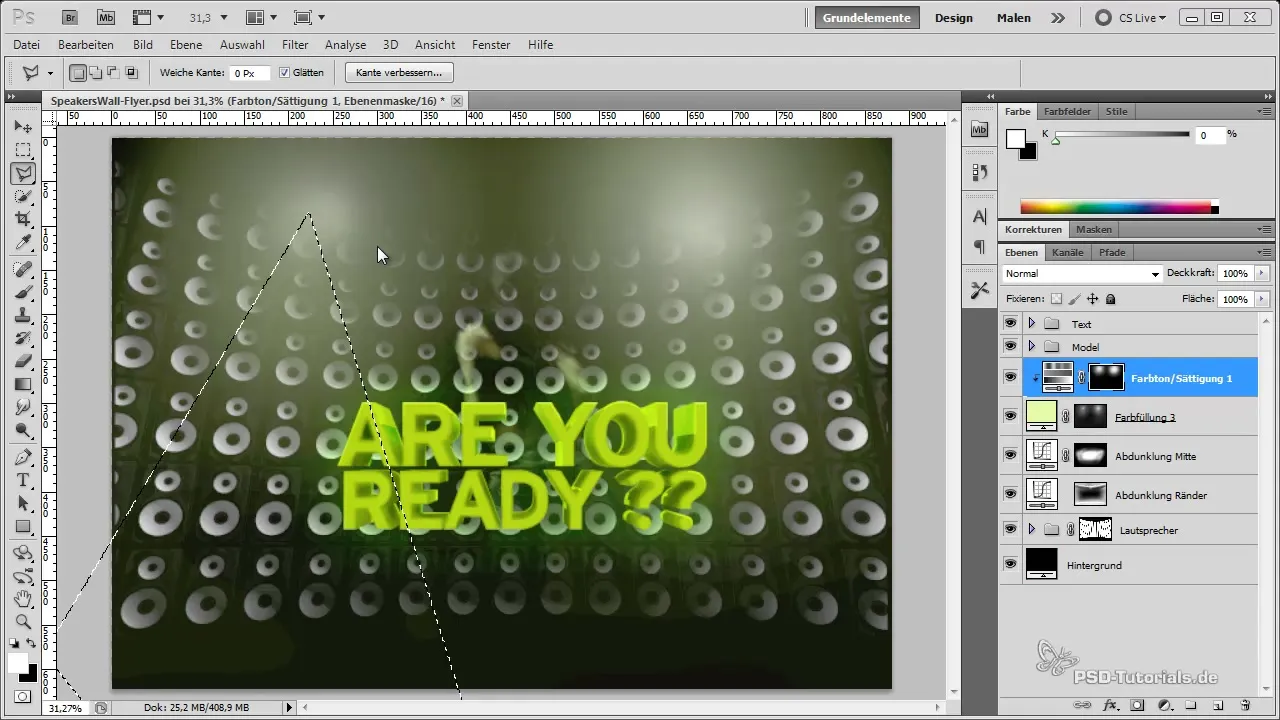Viewport: 1280px width, 720px height.
Task: Toggle the Glätten anti-alias checkbox
Action: (x=285, y=73)
